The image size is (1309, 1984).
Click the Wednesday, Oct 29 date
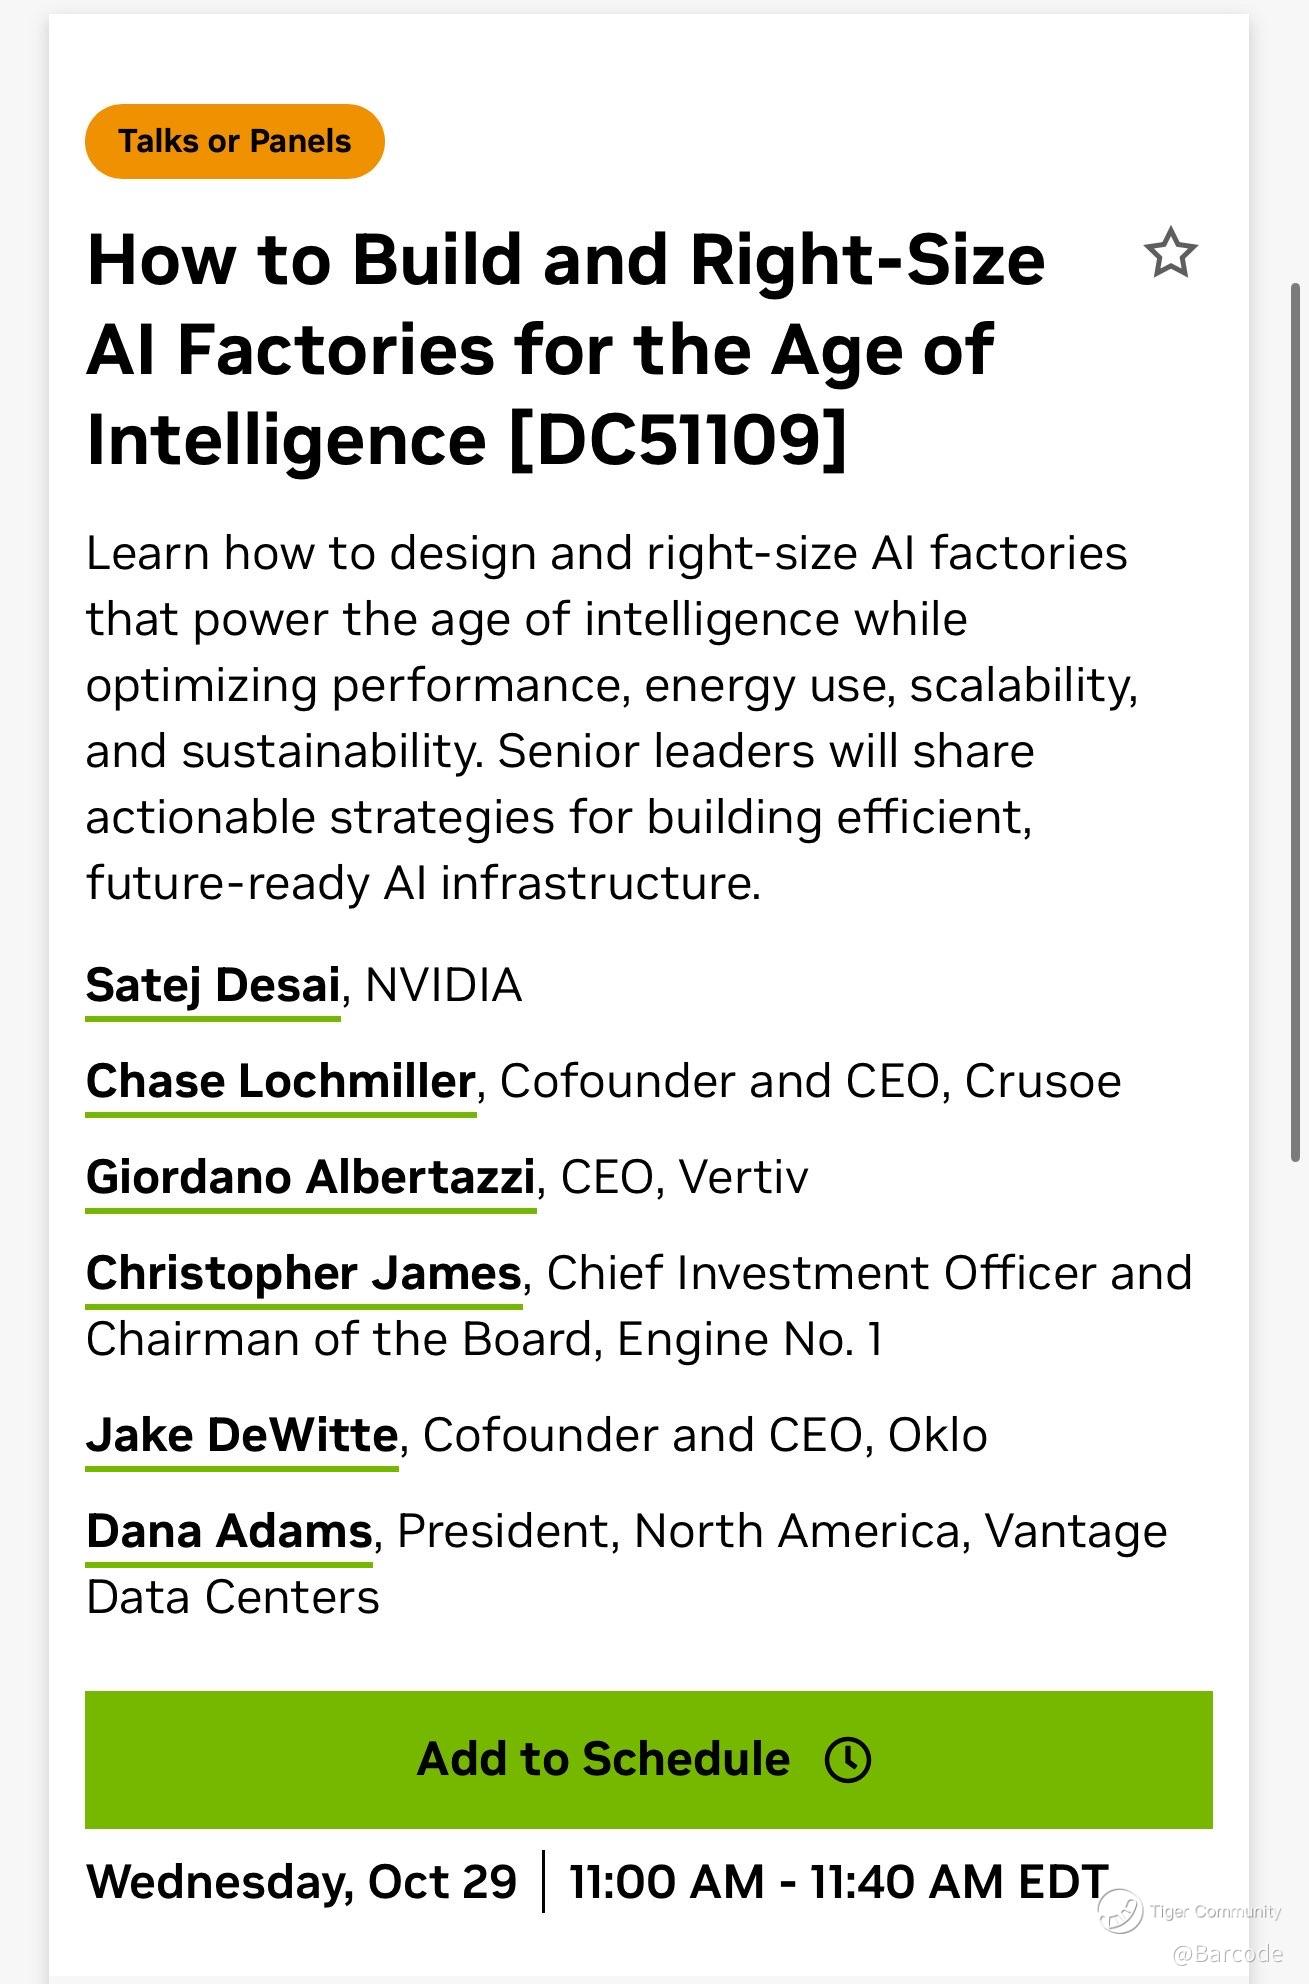(x=301, y=1881)
